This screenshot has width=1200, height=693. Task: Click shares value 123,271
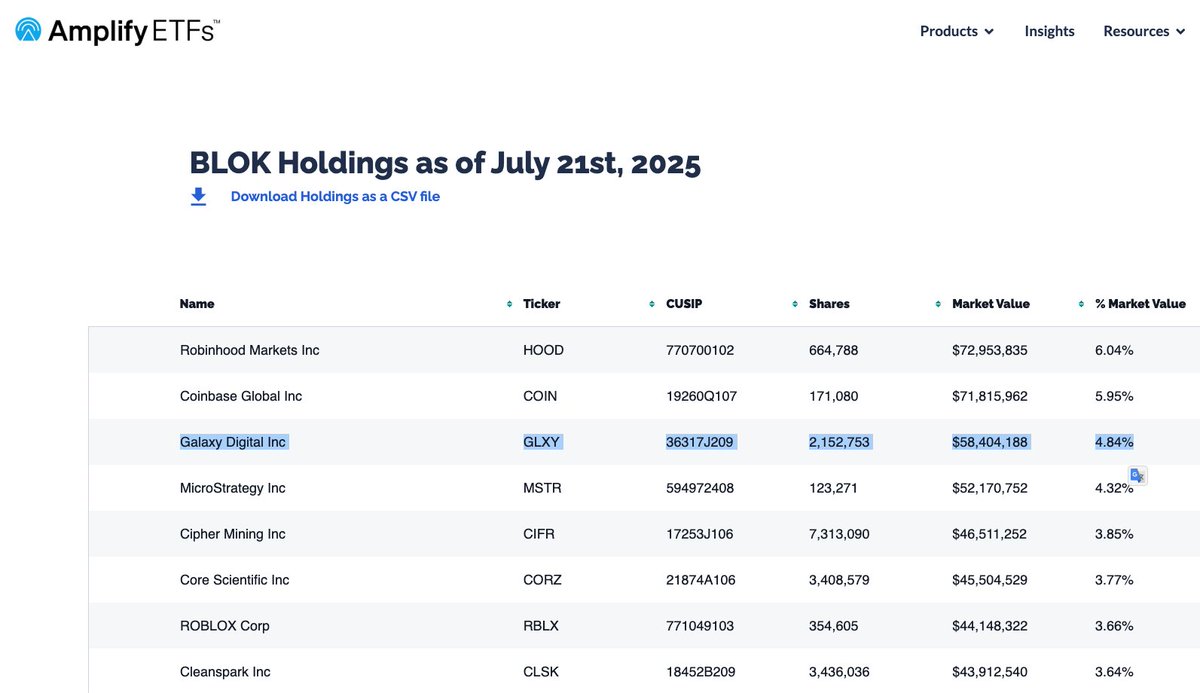[x=833, y=488]
